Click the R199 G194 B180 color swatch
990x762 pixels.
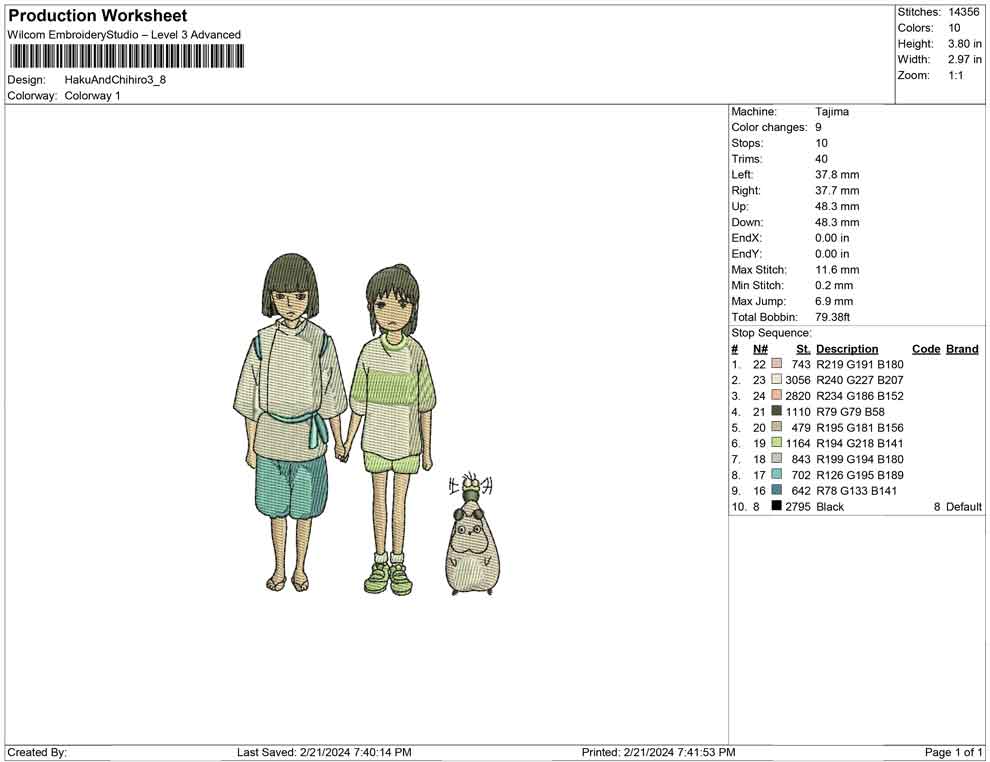tap(777, 458)
